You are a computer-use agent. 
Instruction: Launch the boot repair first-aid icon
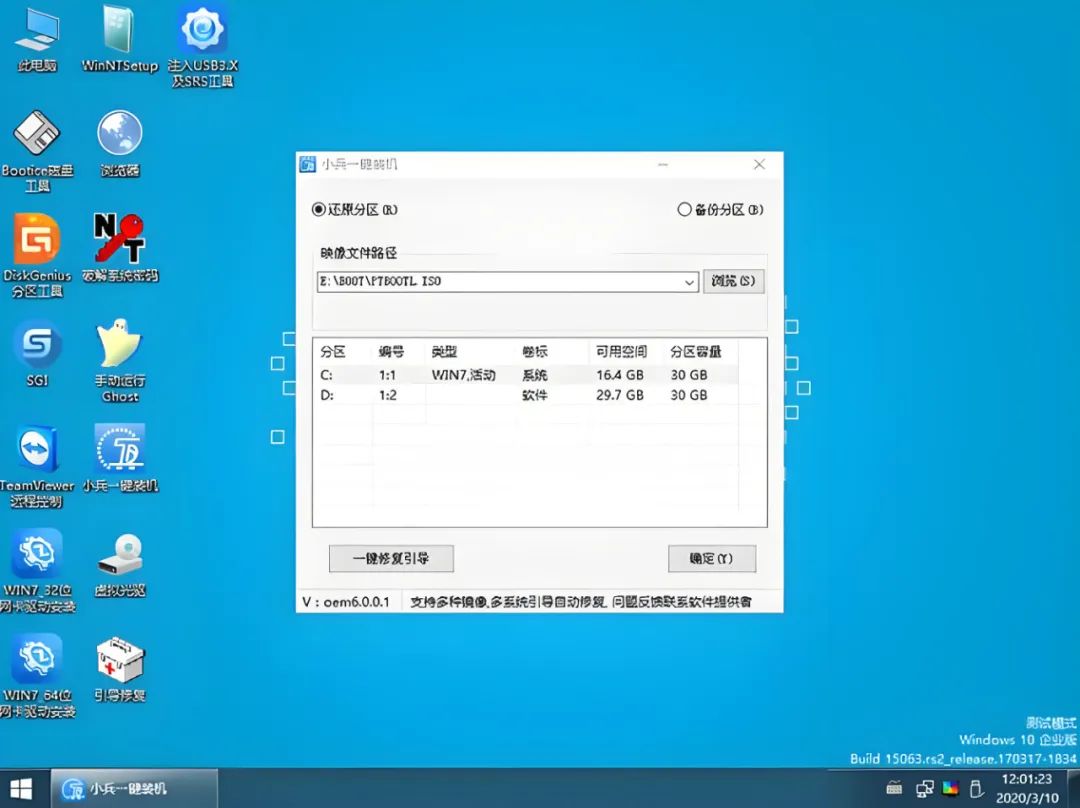120,669
